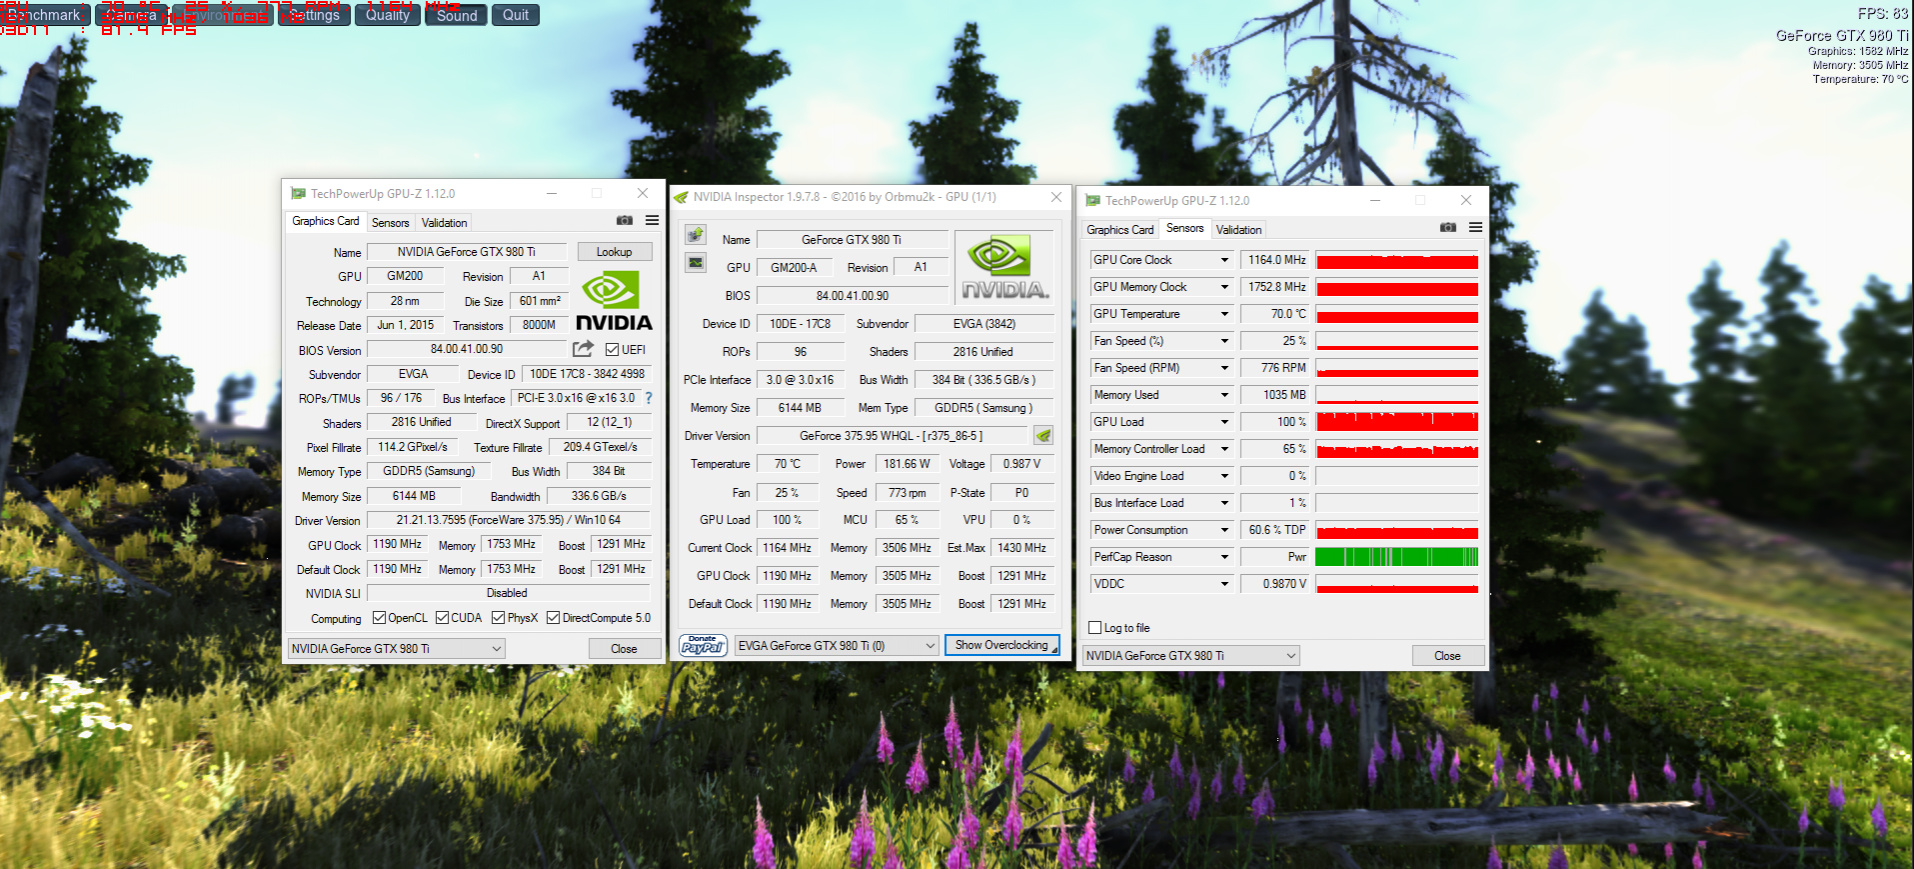Expand the Memory Used sensor dropdown

coord(1224,395)
